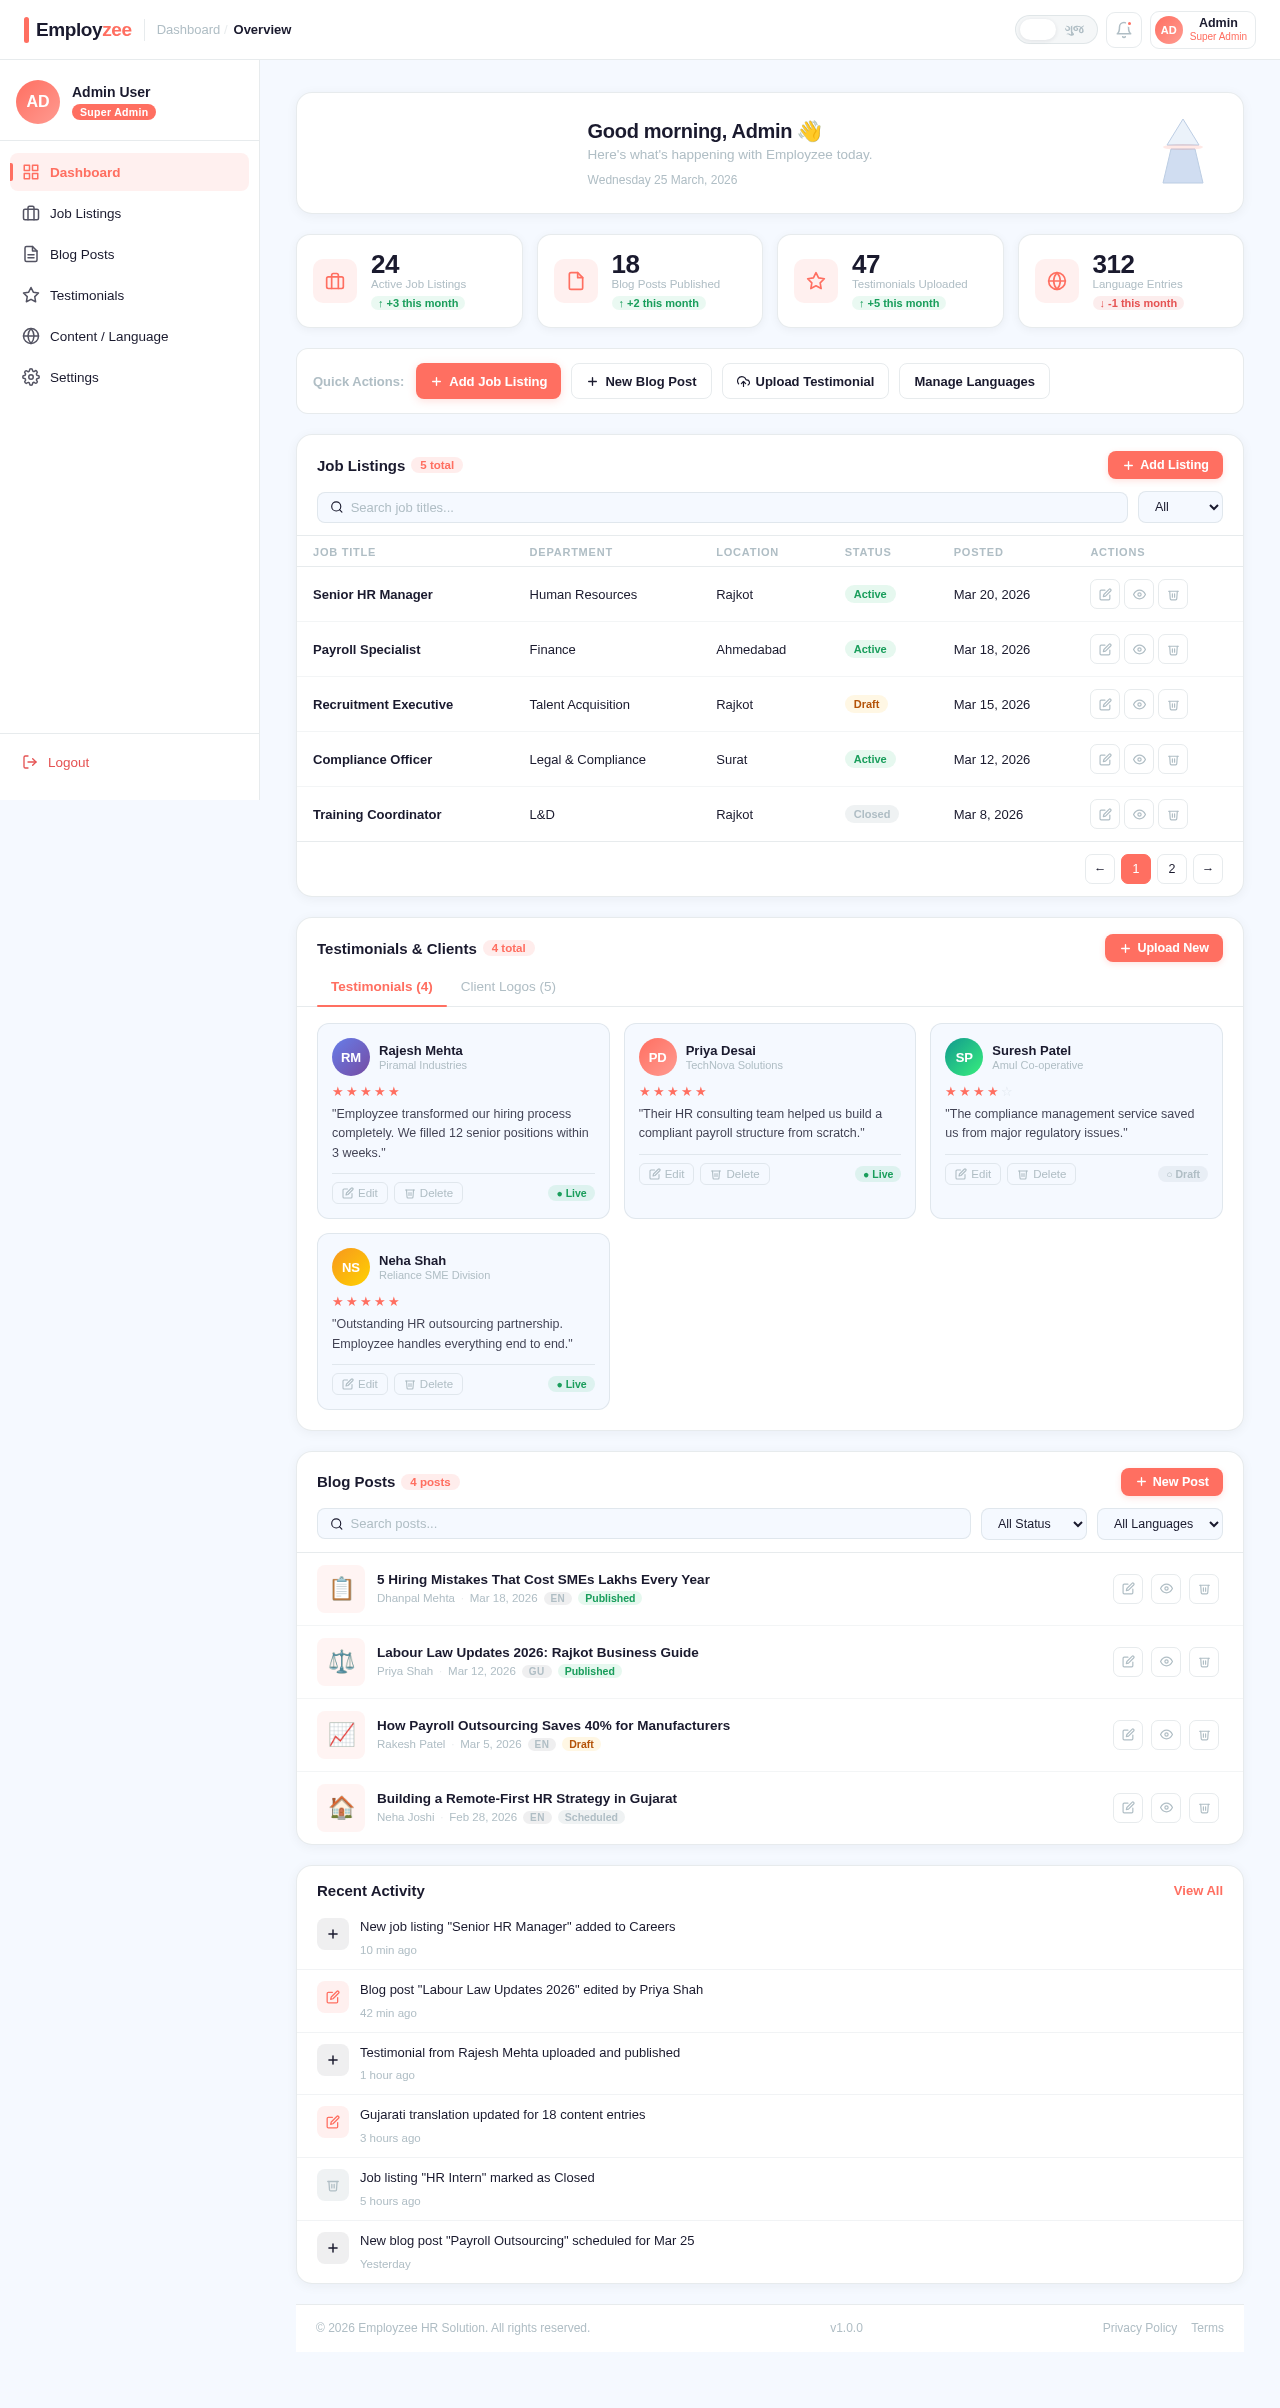Image resolution: width=1280 pixels, height=2408 pixels.
Task: Go to job listings page 2
Action: coord(1172,869)
